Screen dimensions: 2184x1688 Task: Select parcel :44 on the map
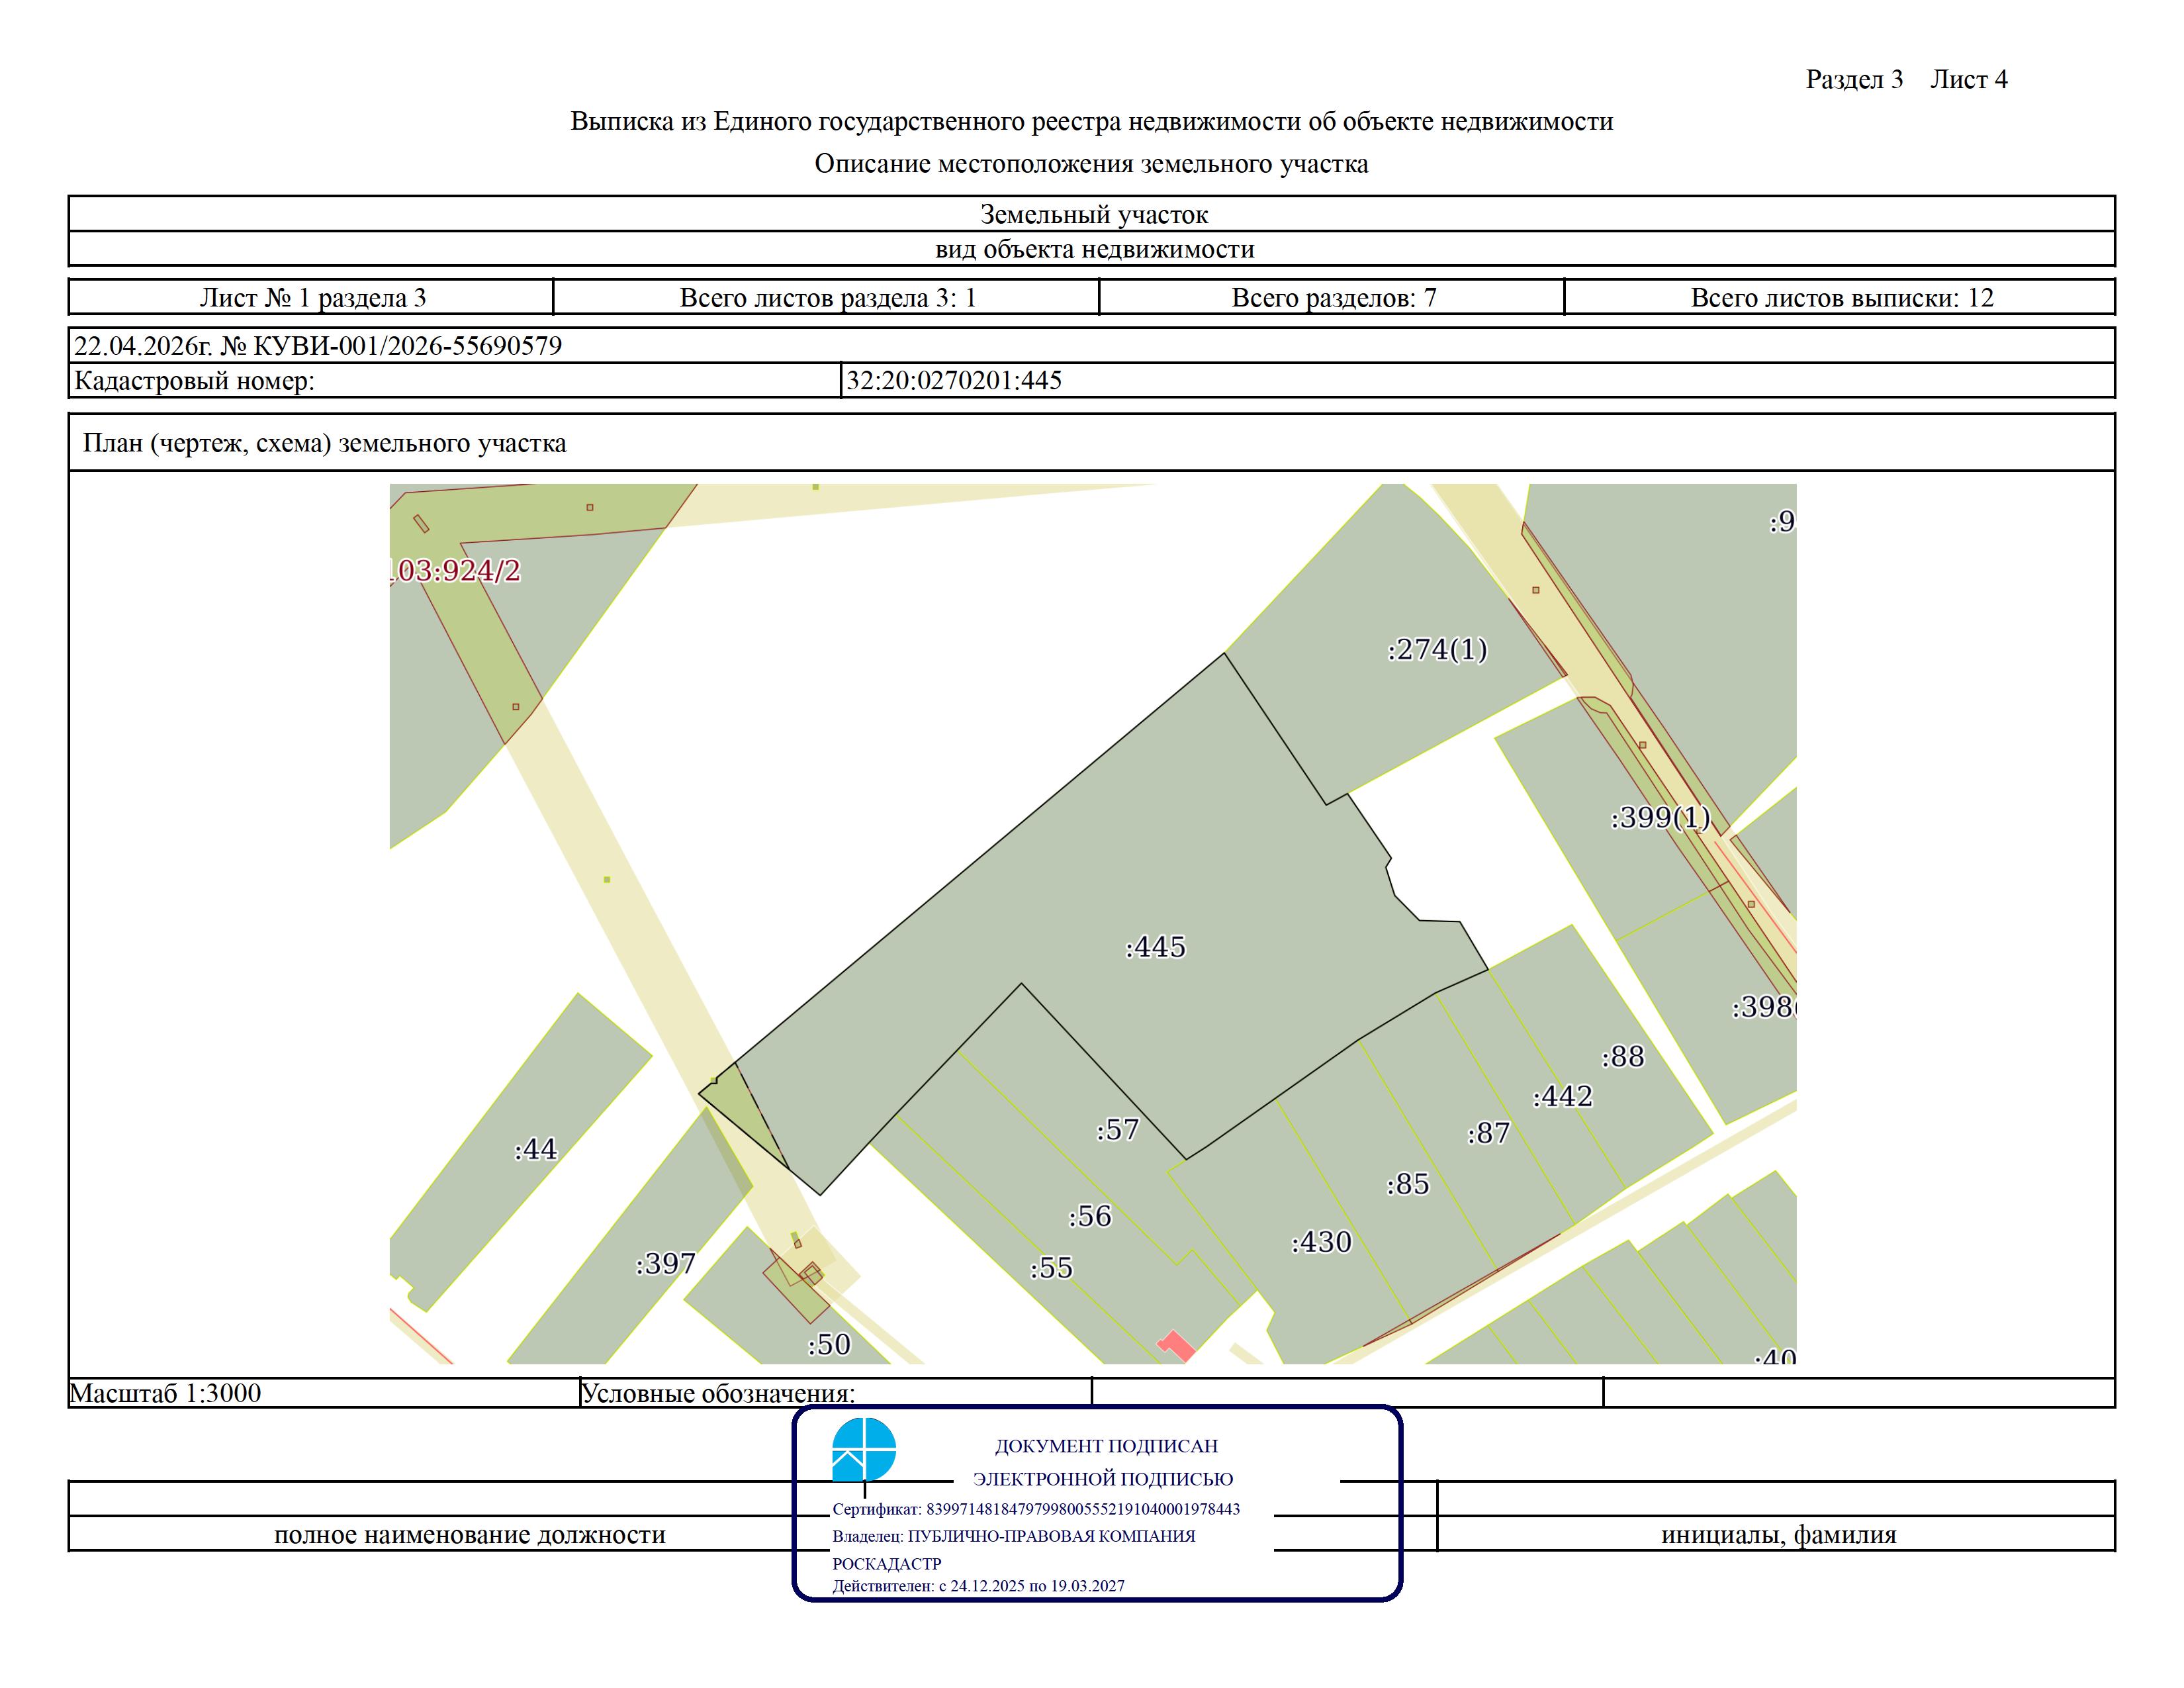coord(535,1150)
